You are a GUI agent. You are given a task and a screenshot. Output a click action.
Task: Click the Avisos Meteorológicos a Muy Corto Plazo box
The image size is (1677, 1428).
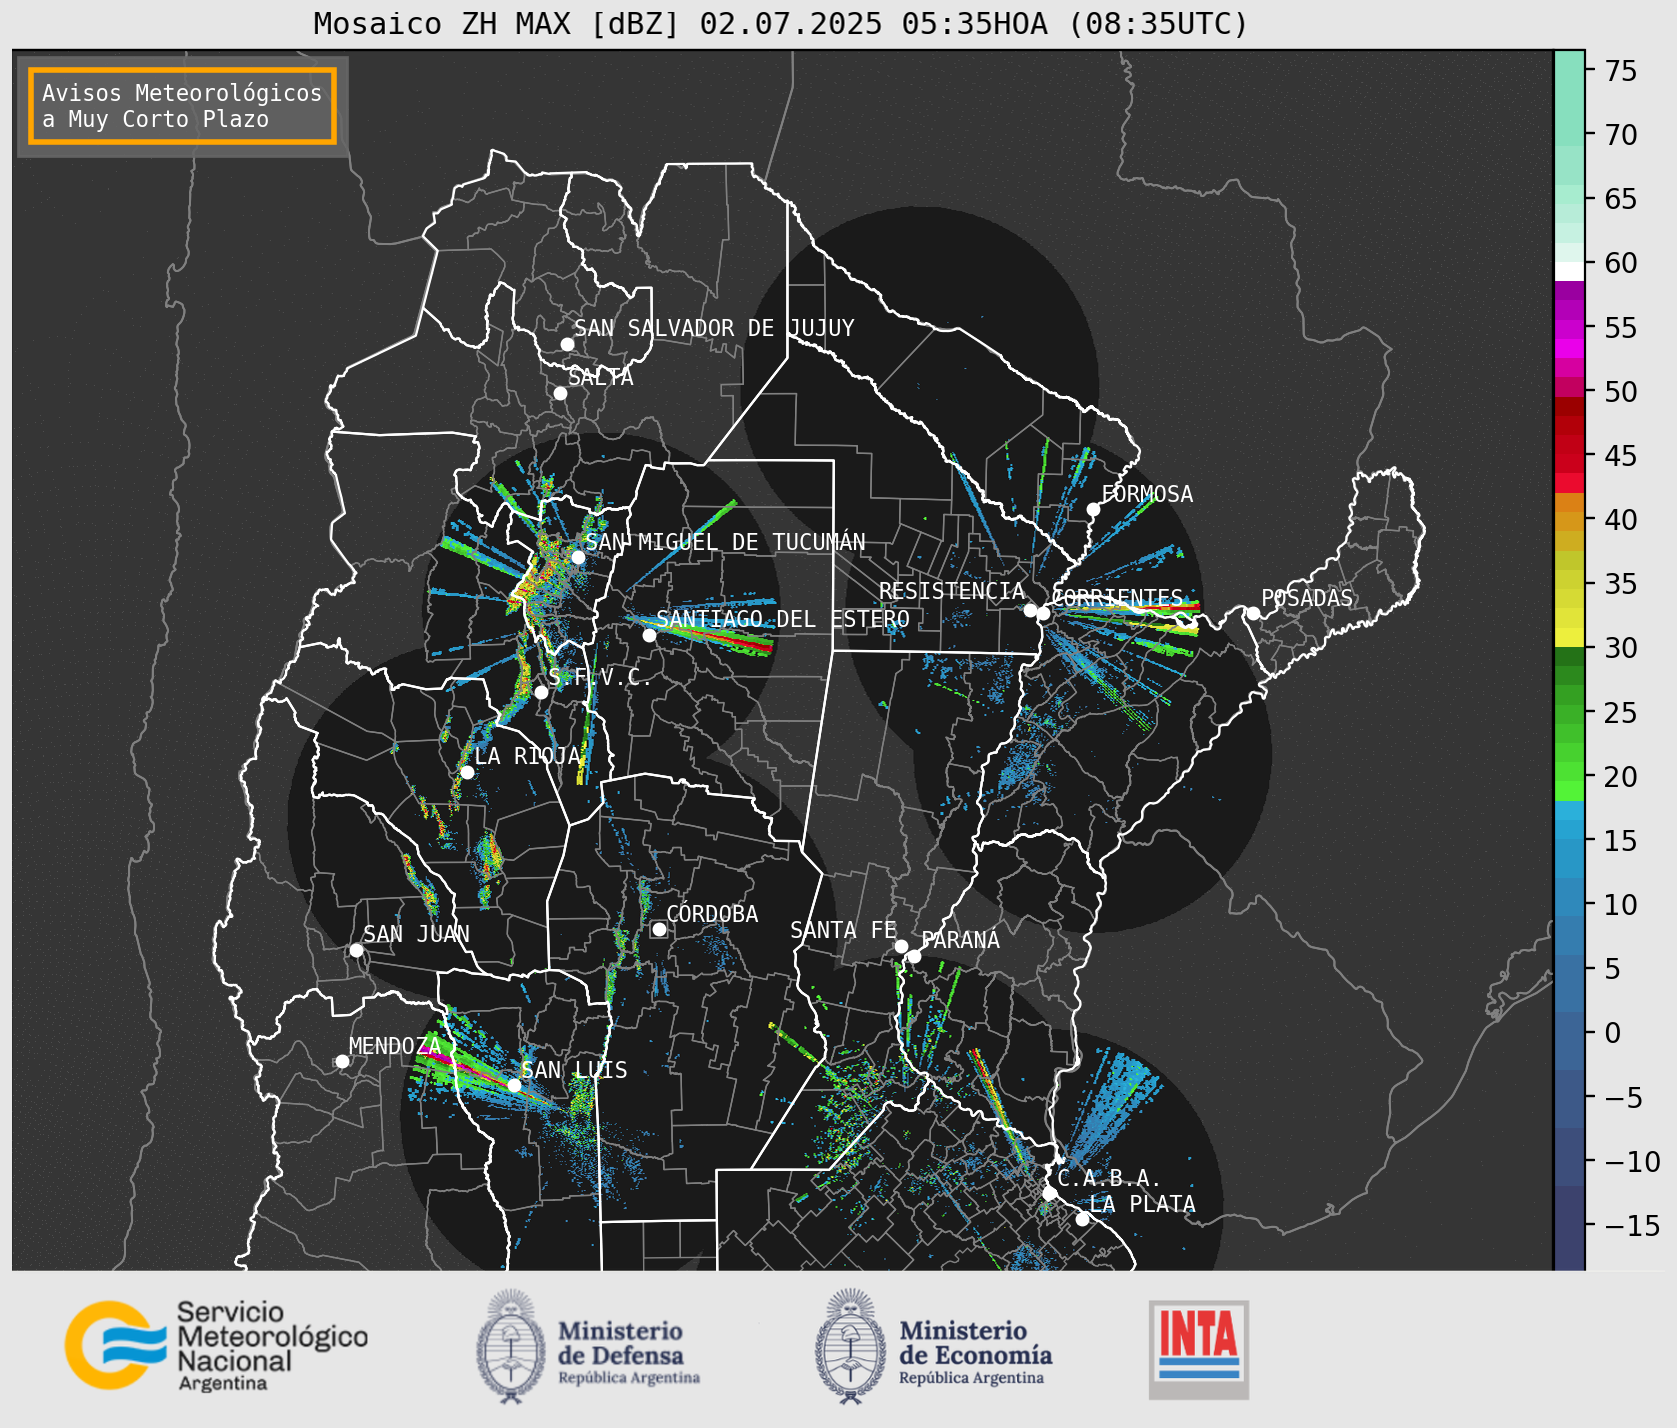182,106
